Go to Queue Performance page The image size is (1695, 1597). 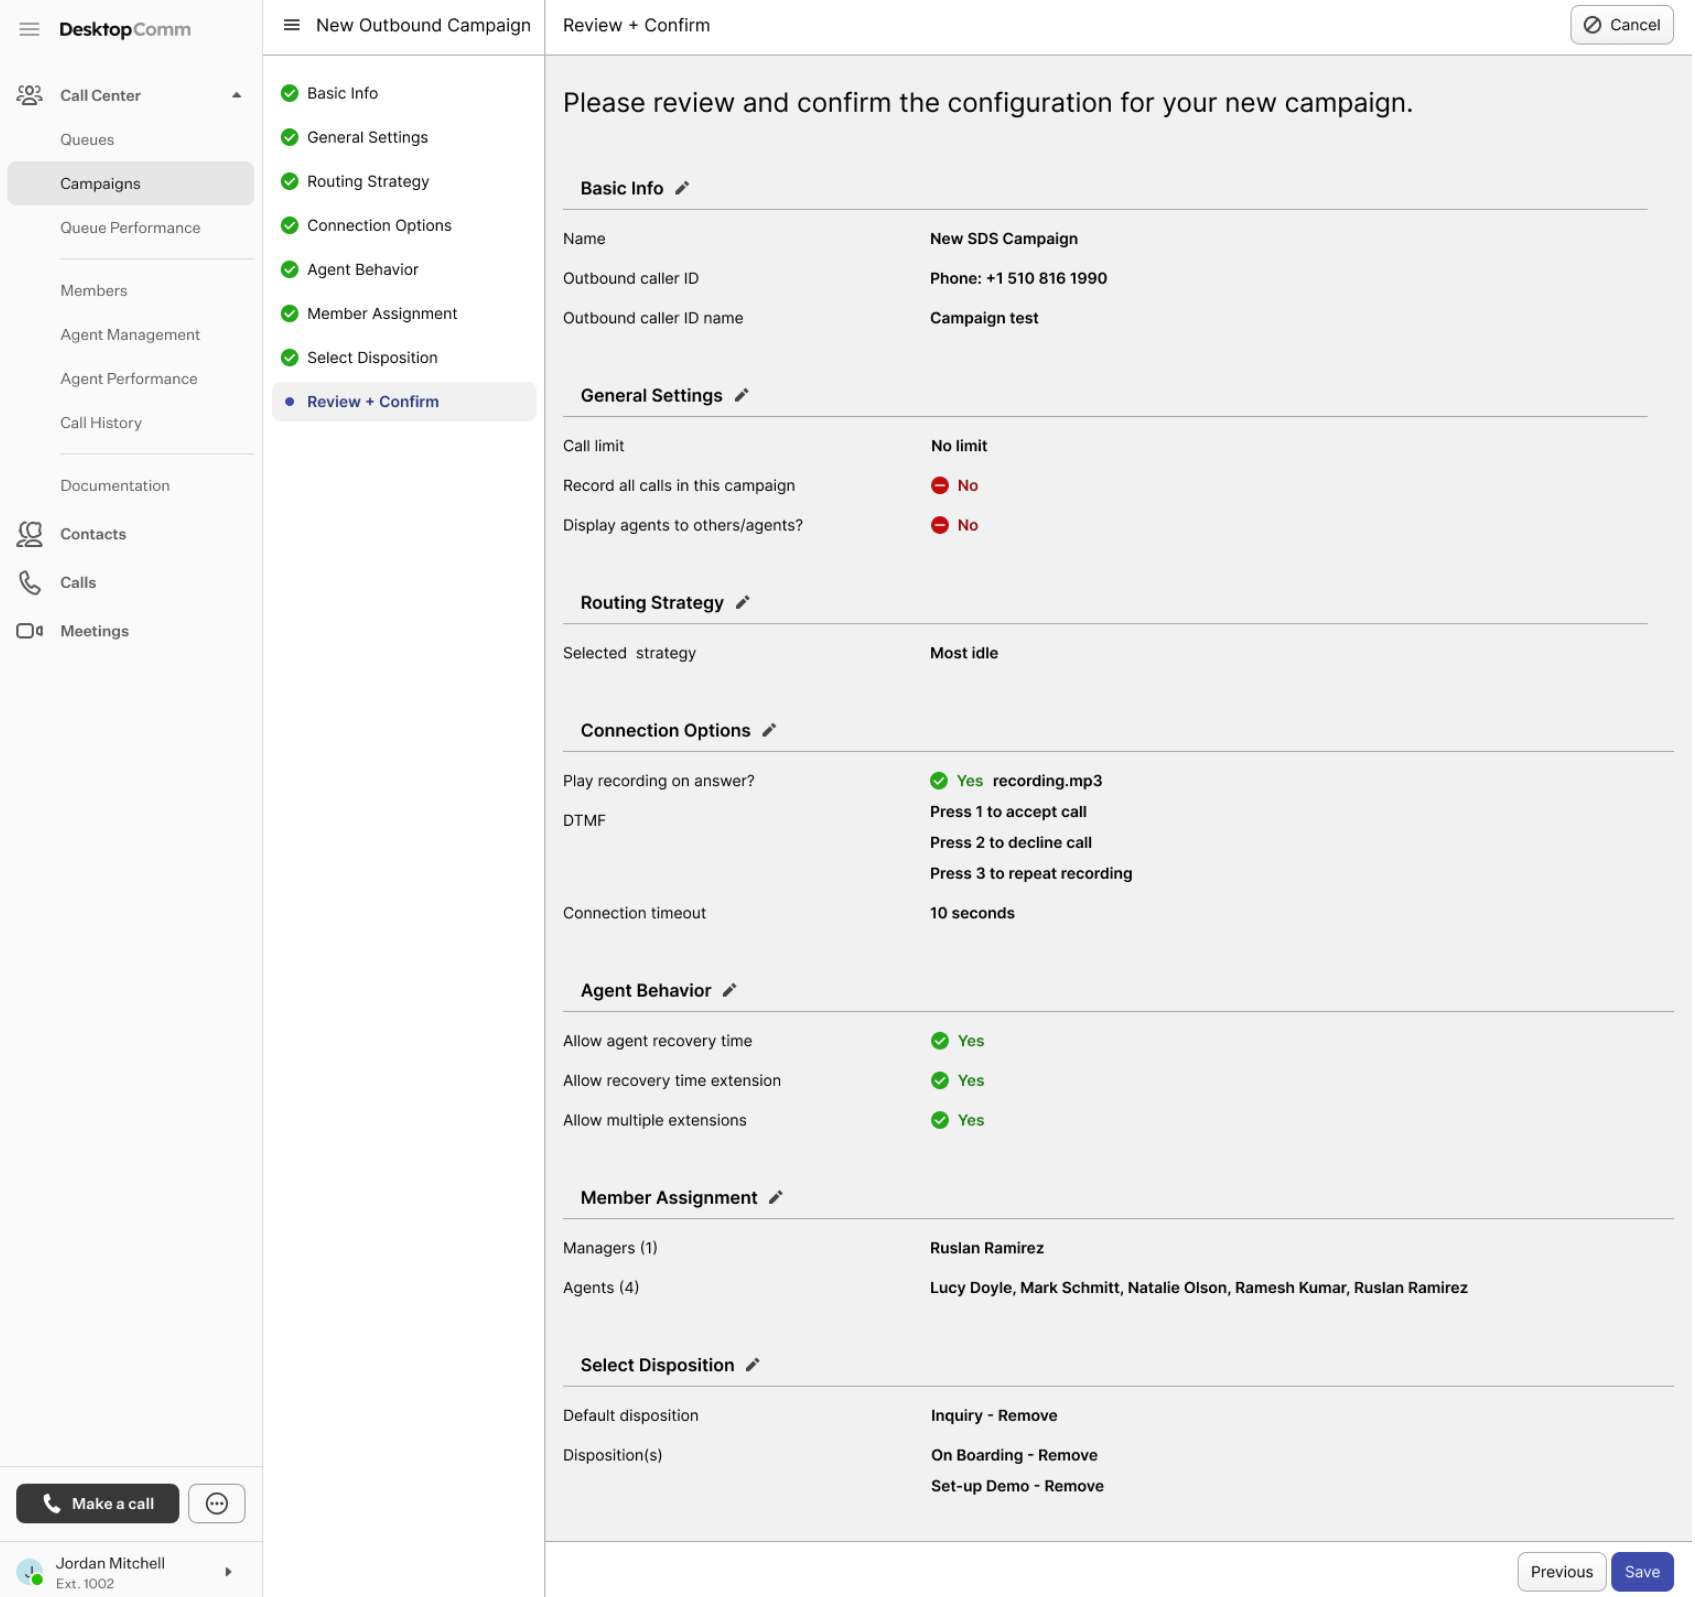(130, 227)
